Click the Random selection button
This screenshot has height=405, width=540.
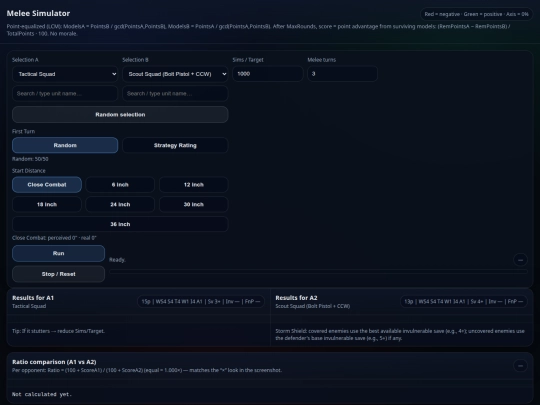(120, 115)
